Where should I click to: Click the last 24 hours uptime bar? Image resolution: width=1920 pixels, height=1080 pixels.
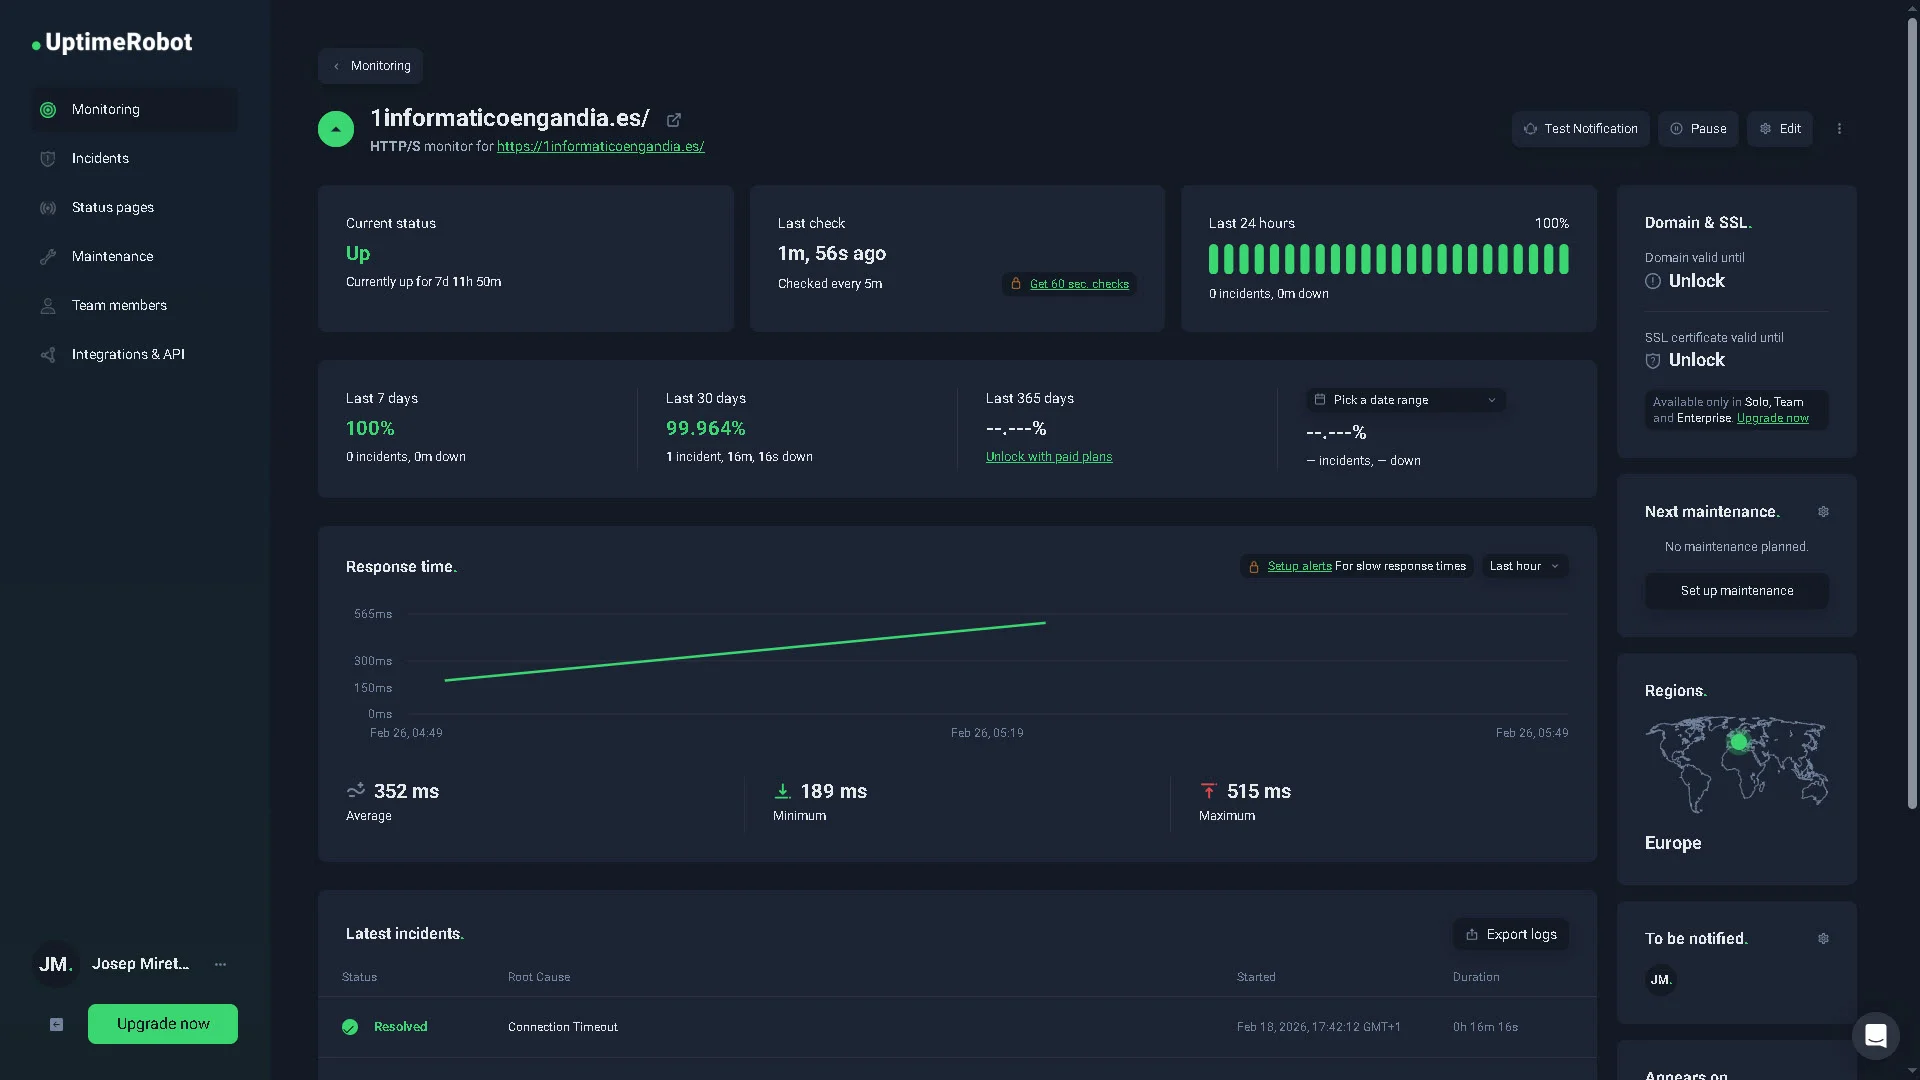(1389, 260)
